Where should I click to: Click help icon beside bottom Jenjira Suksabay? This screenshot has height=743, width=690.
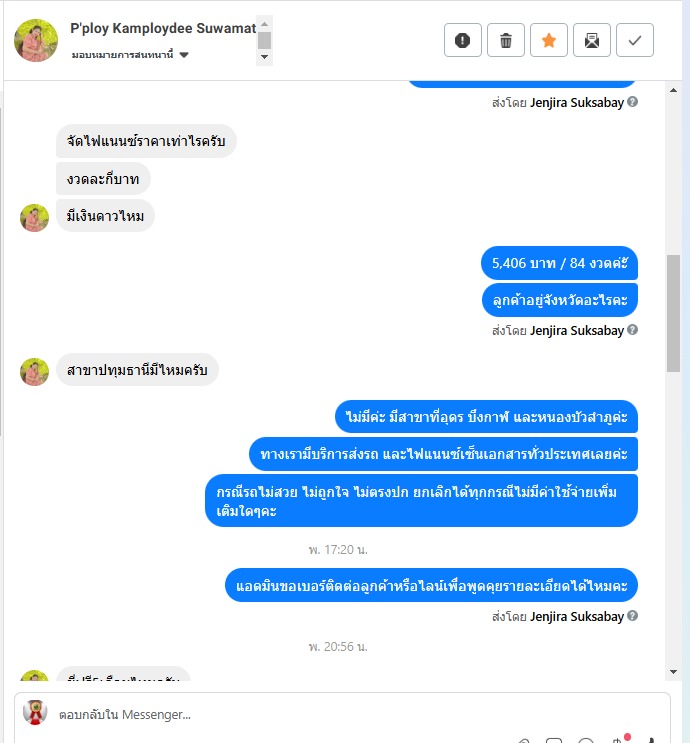(632, 616)
